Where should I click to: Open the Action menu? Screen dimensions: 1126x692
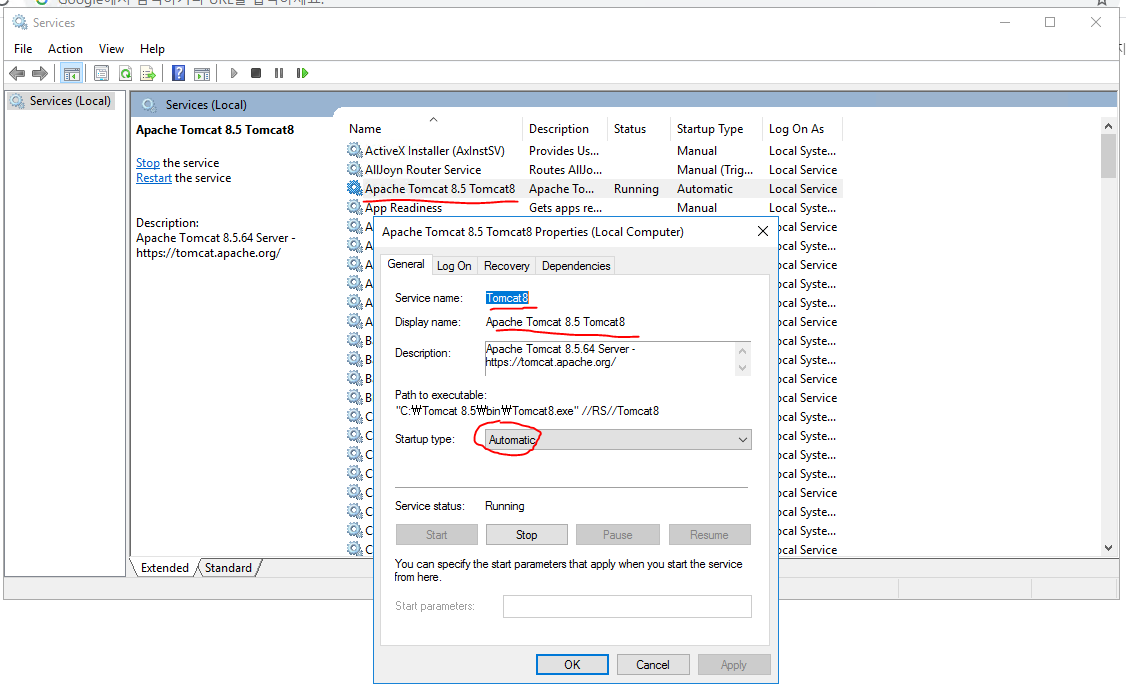65,49
